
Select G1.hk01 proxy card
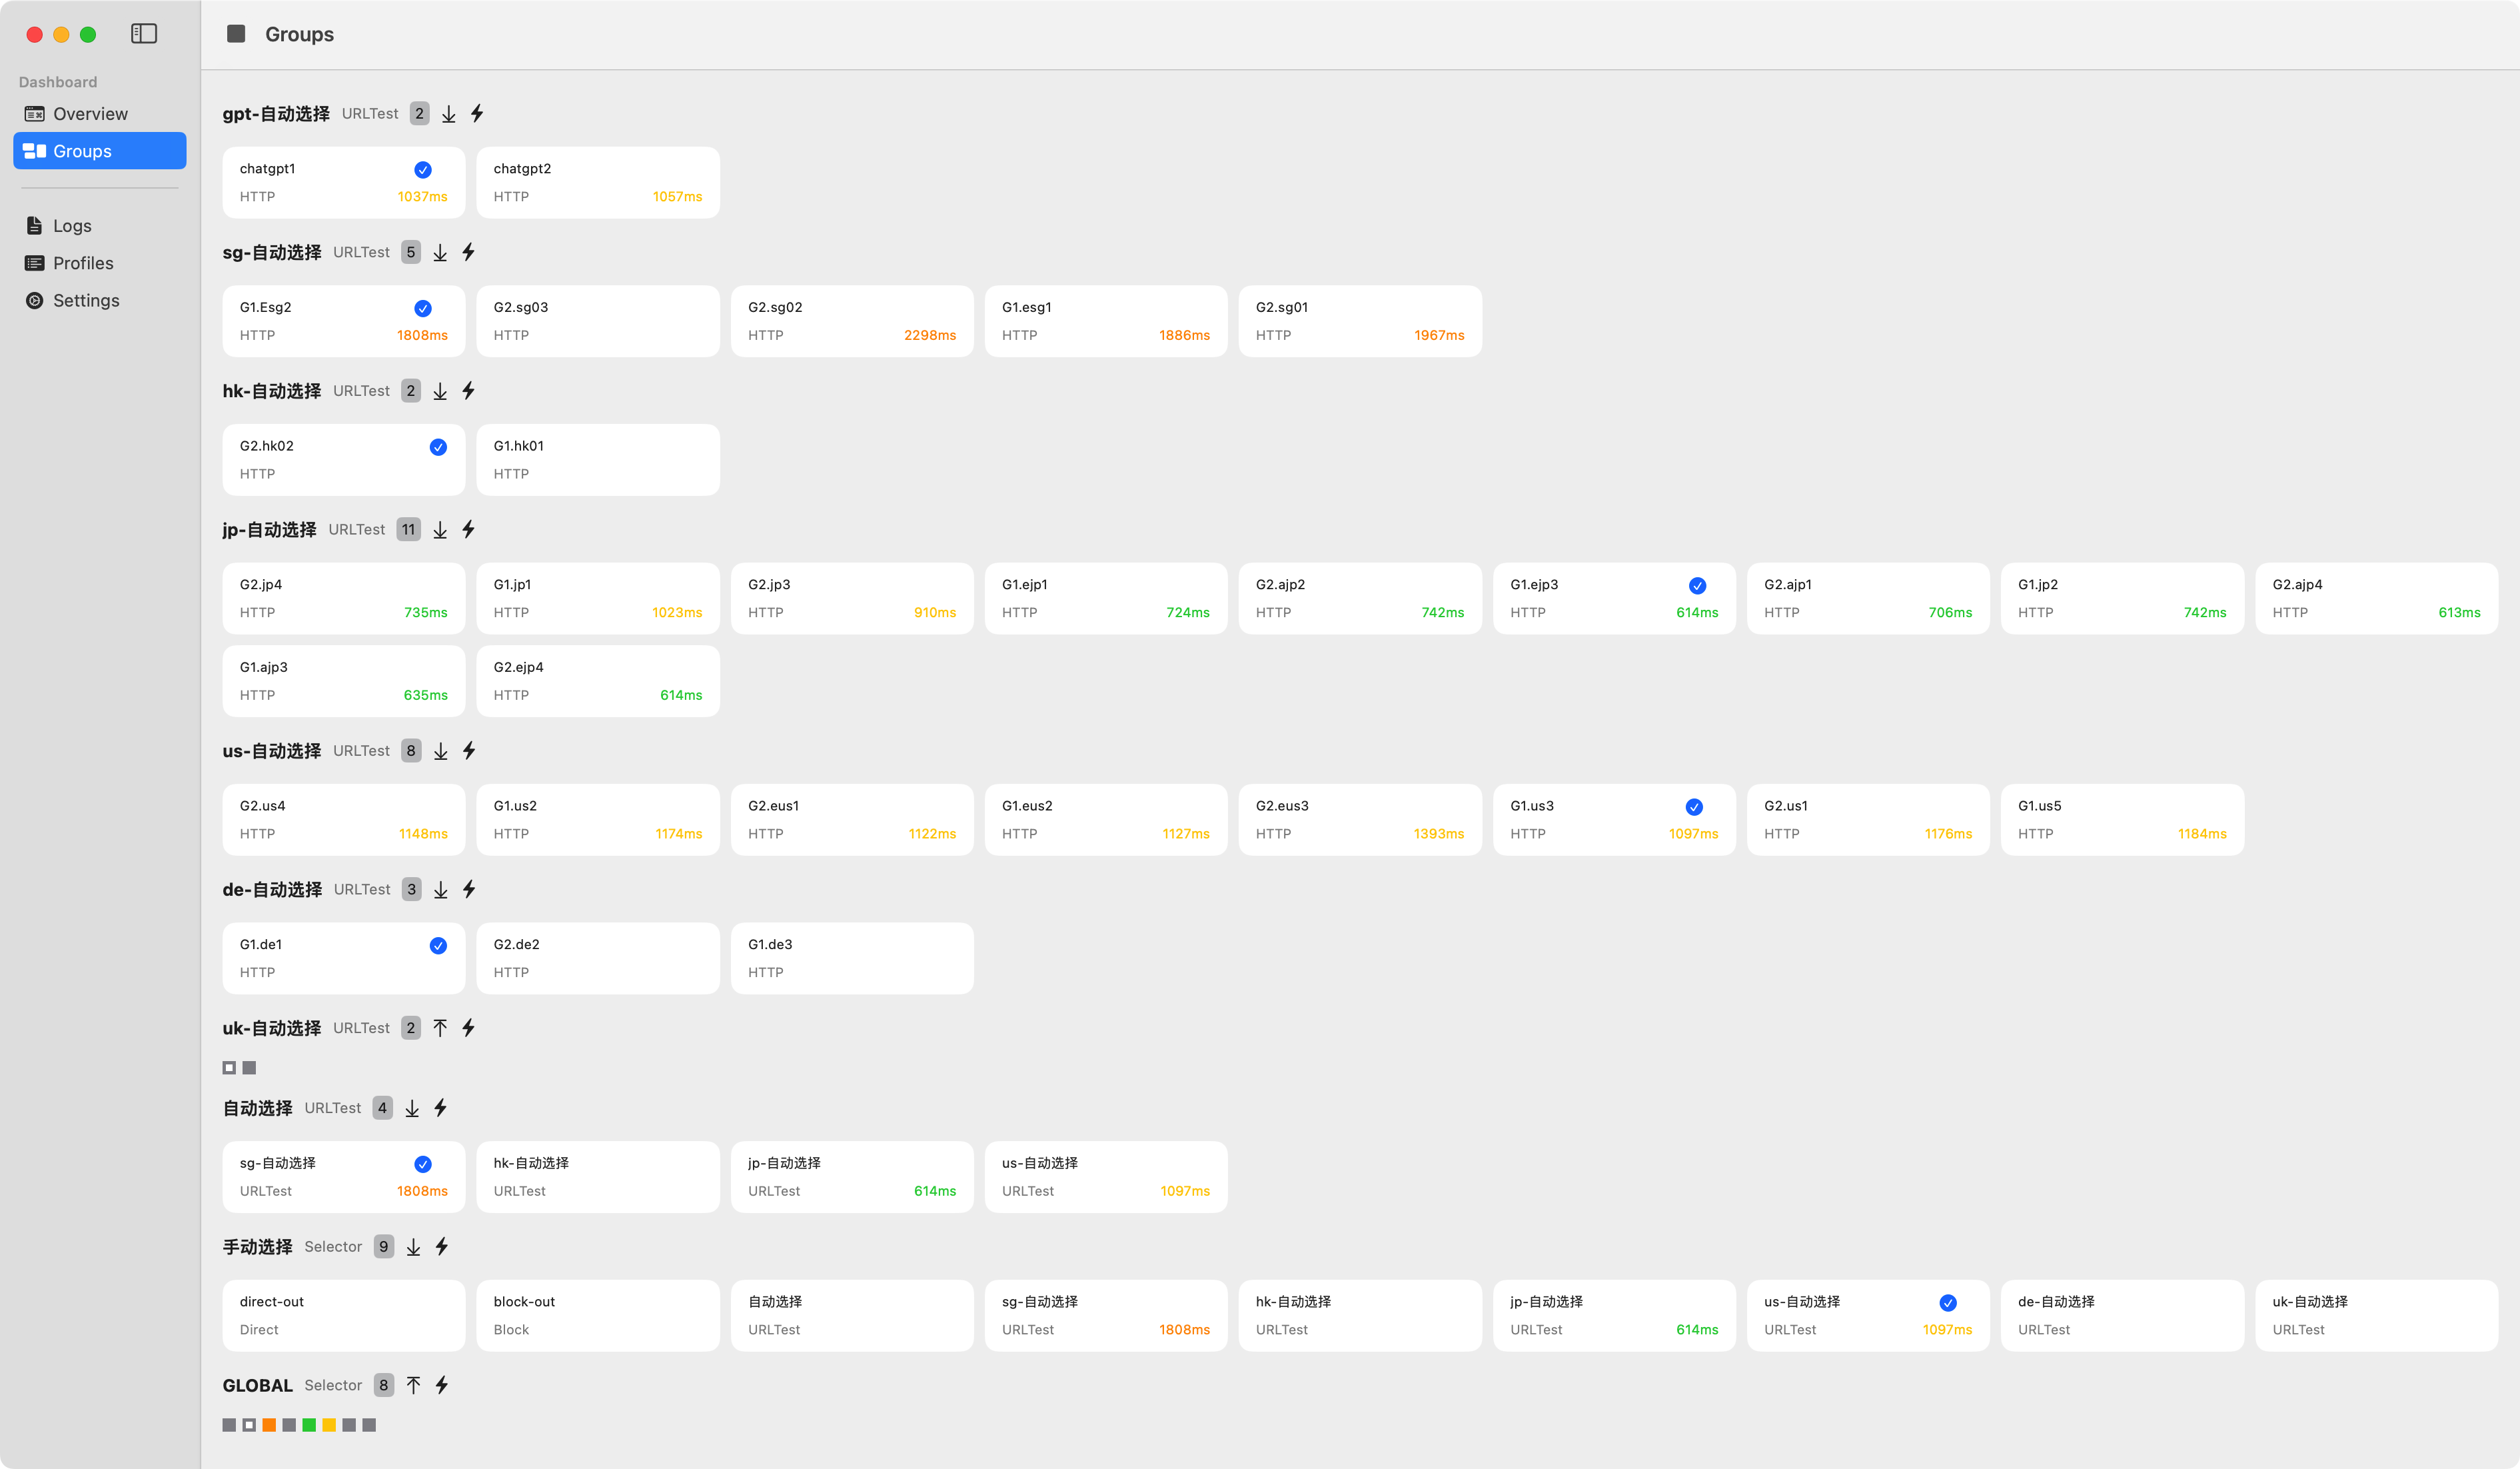click(598, 460)
